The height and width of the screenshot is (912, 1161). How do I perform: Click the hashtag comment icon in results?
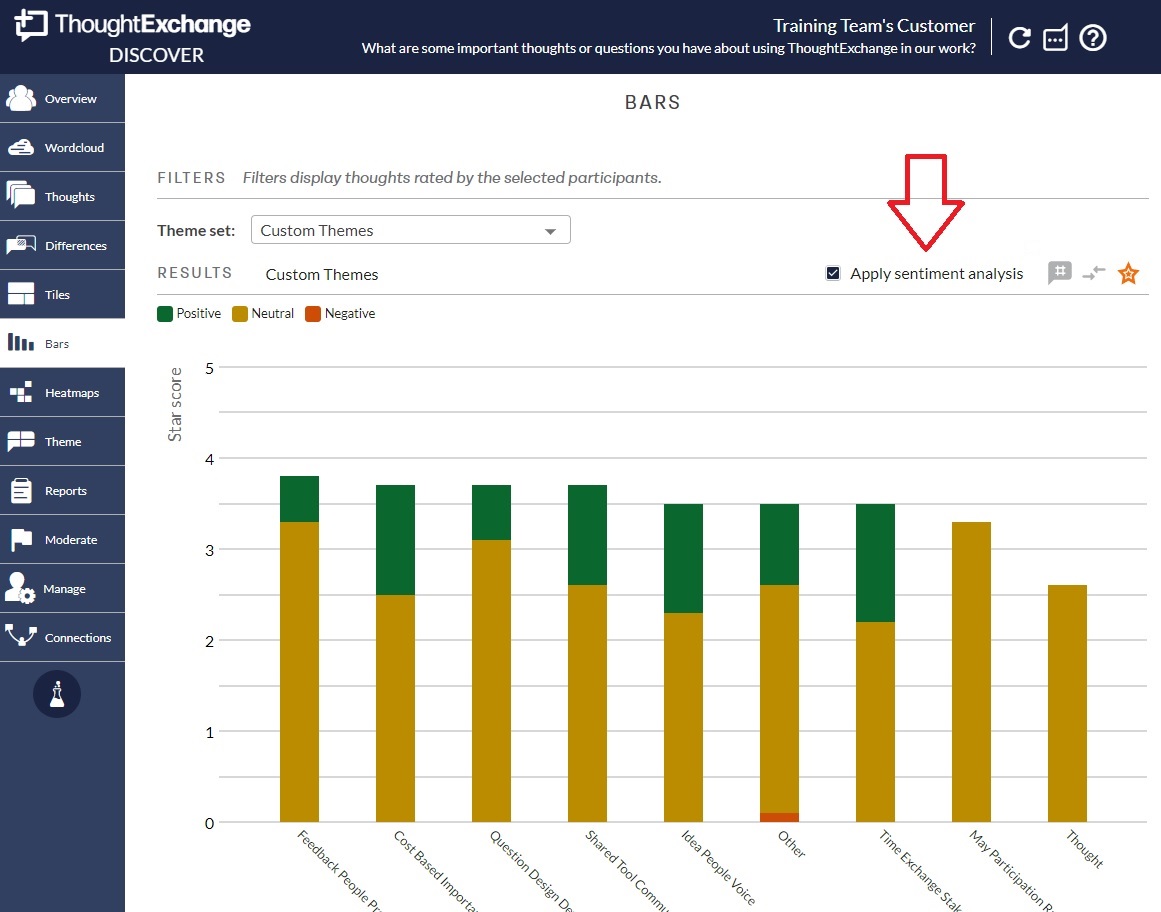(1060, 272)
